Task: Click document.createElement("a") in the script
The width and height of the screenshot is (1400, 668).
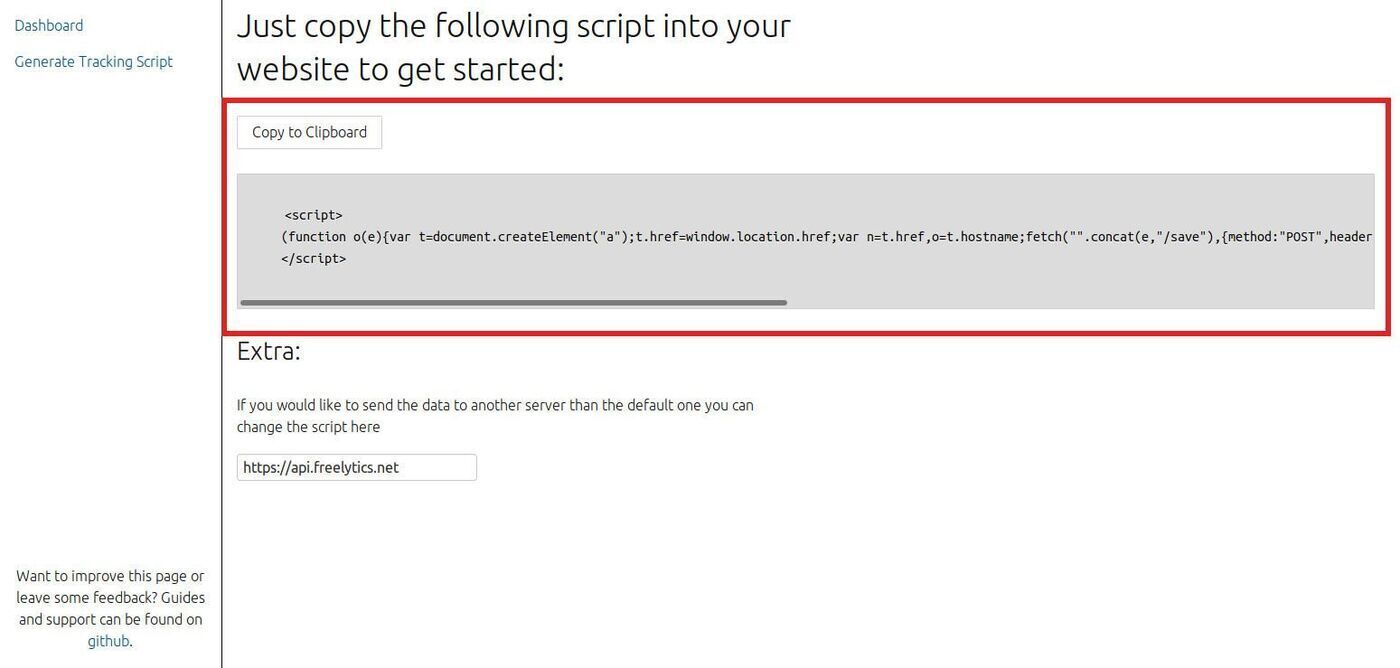Action: (x=522, y=237)
